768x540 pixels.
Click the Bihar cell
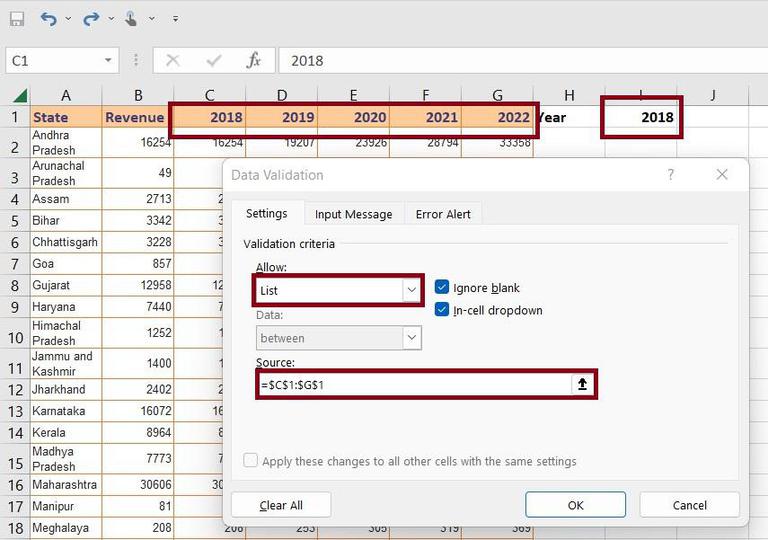(66, 221)
